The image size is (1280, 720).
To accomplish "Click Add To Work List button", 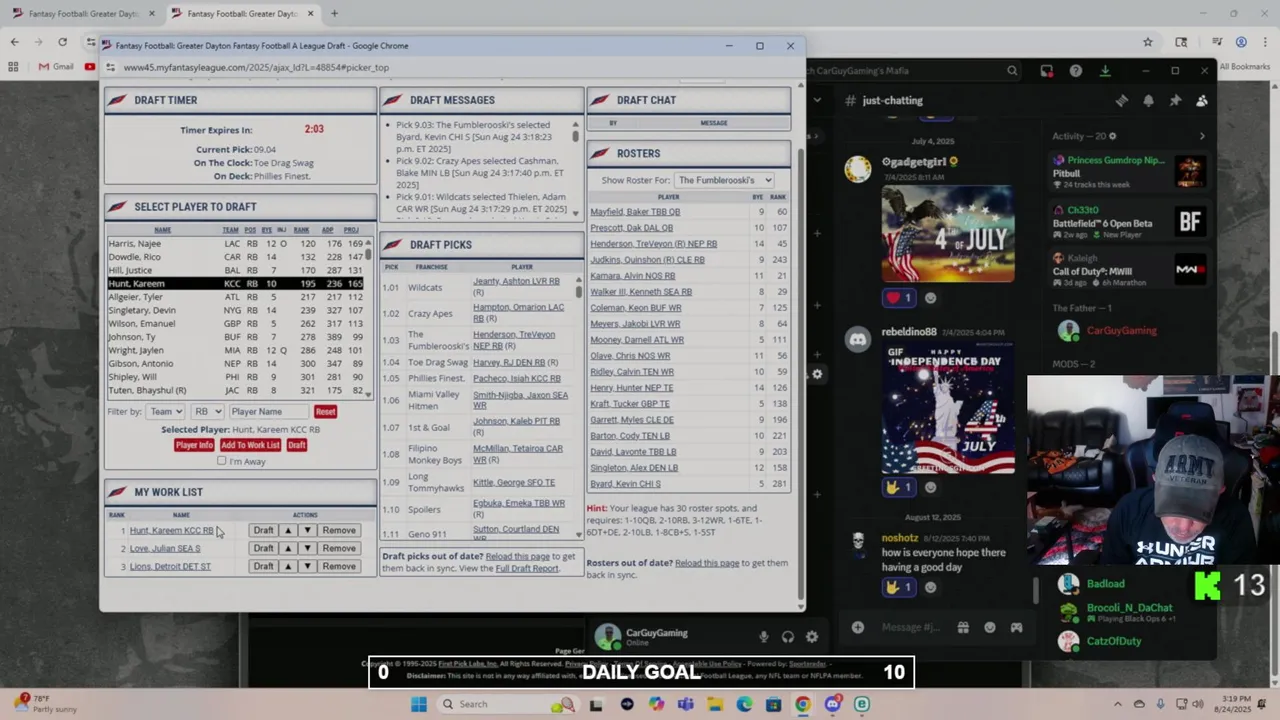I will pyautogui.click(x=250, y=445).
